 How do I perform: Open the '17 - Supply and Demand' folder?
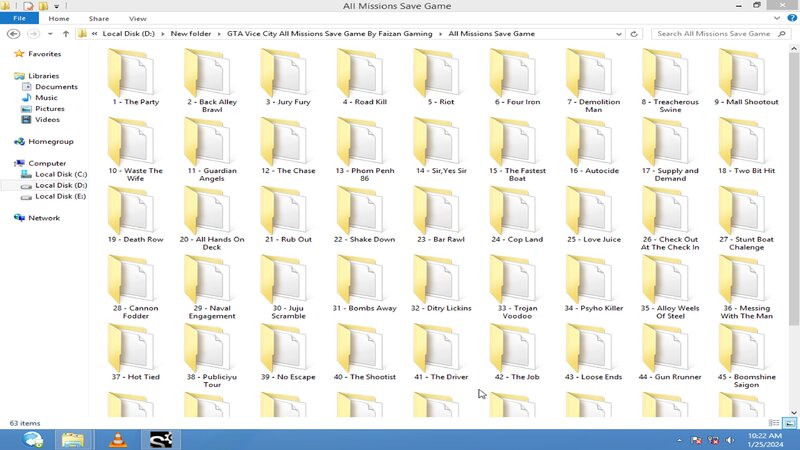pyautogui.click(x=670, y=150)
